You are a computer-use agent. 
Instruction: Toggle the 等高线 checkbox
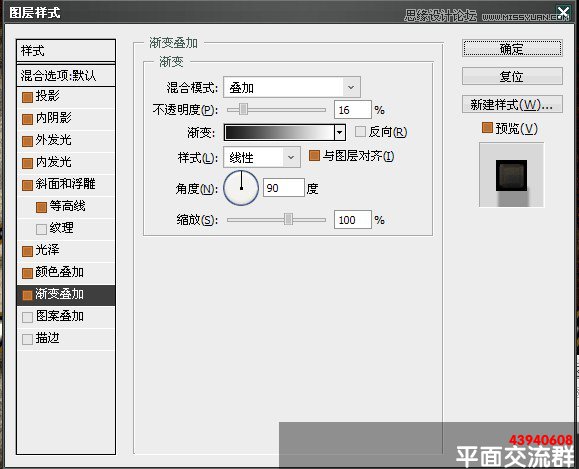pyautogui.click(x=41, y=207)
